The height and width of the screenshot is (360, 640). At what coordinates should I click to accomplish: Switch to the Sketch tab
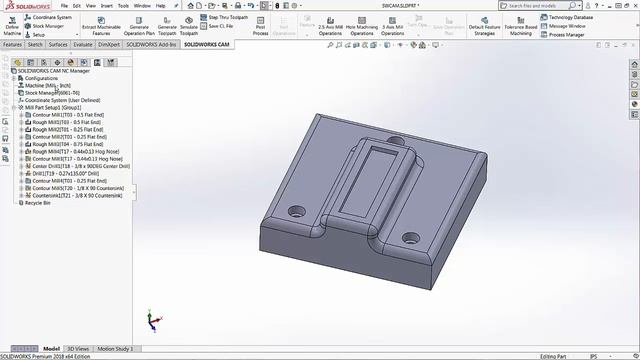[x=35, y=44]
